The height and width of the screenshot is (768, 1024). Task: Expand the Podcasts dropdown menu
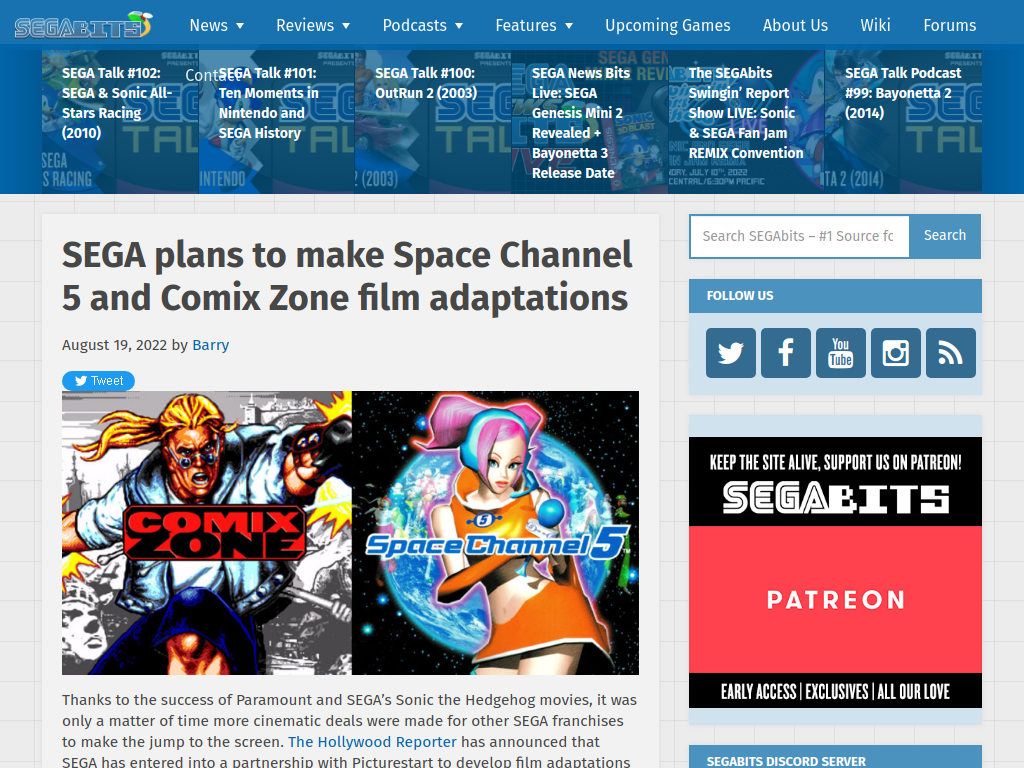423,25
